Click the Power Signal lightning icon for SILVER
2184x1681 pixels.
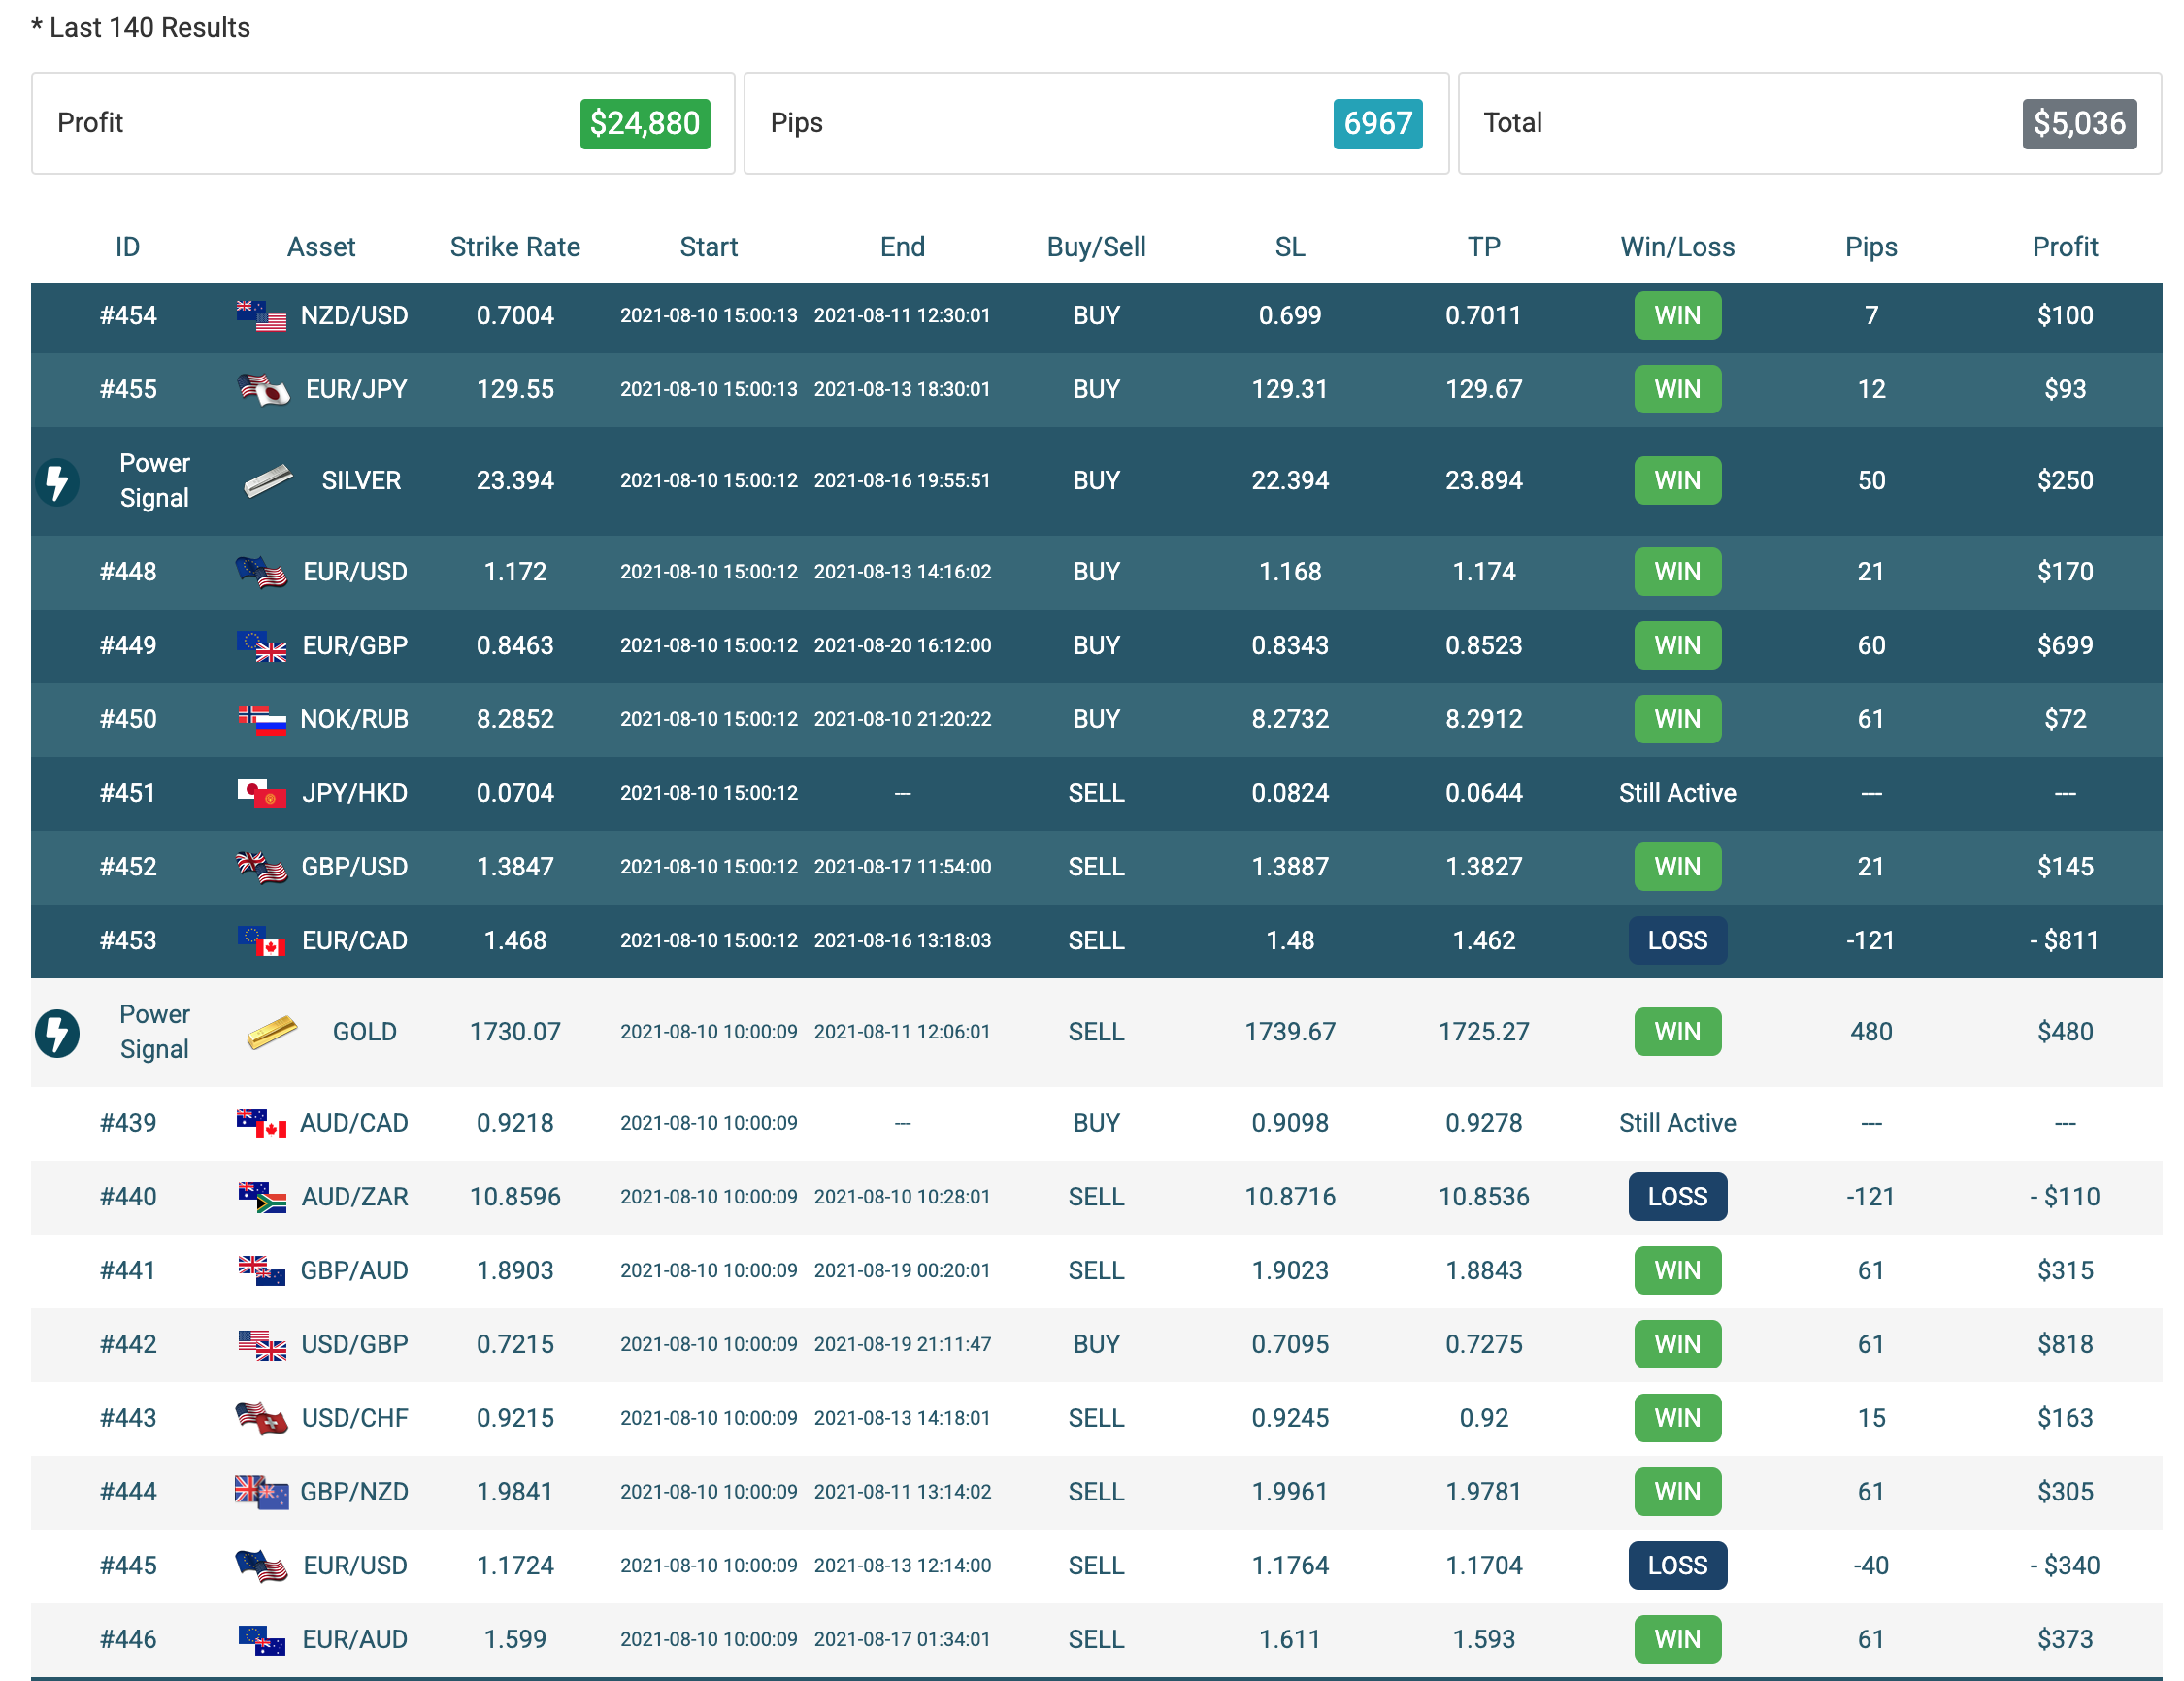[57, 481]
